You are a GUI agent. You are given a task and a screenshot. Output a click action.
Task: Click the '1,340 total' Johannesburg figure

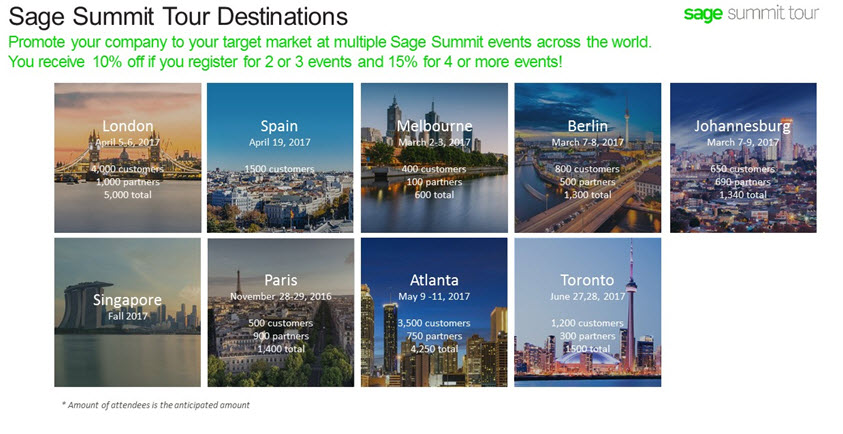pos(743,195)
